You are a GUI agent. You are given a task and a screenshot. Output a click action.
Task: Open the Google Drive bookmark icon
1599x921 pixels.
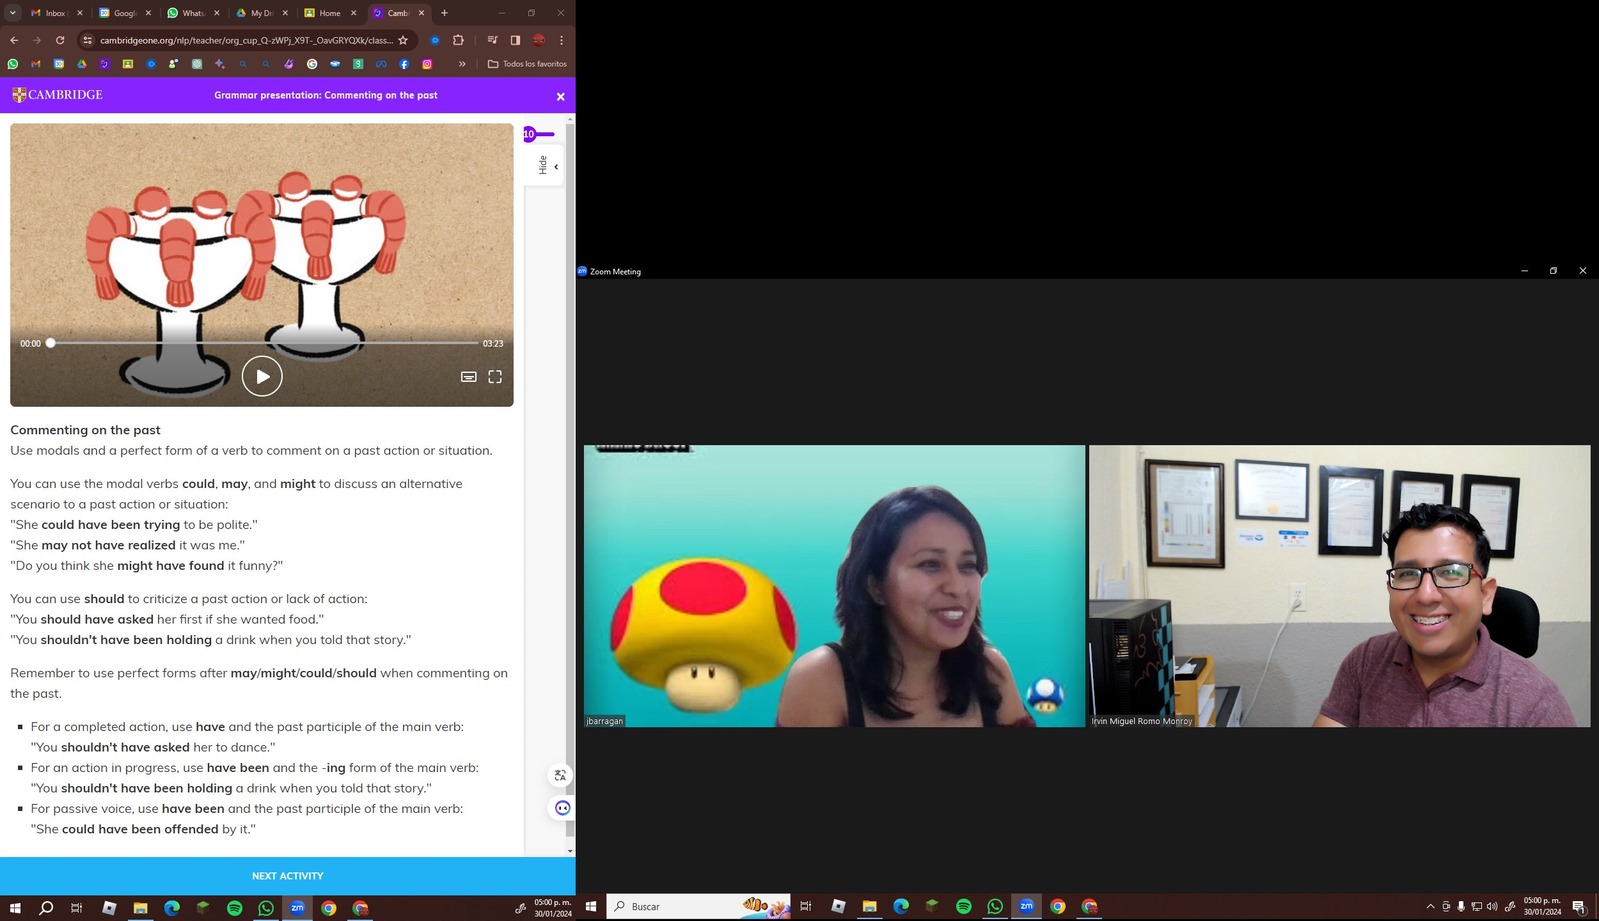(82, 64)
